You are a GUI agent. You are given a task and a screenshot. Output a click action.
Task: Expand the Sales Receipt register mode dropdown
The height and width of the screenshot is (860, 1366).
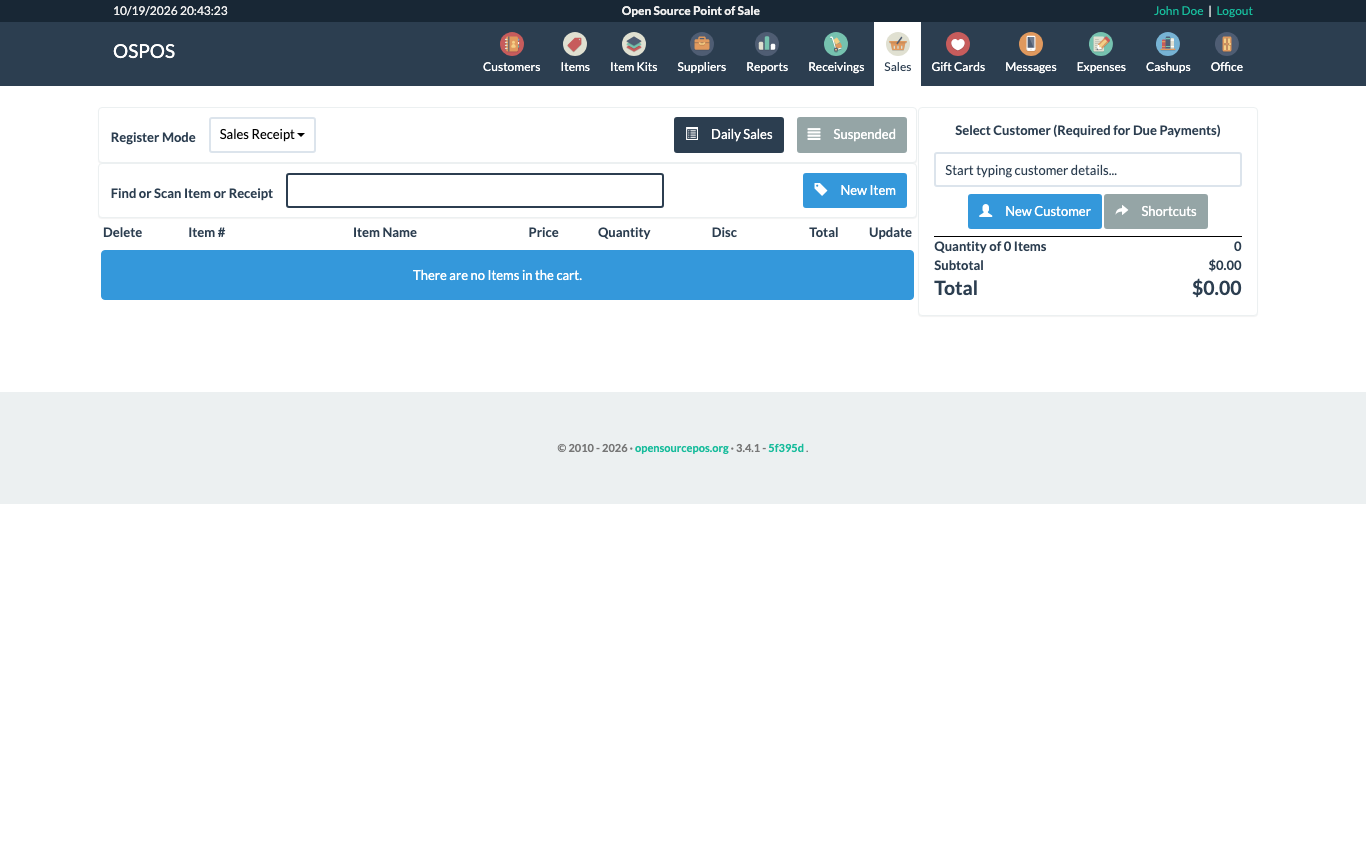[262, 135]
